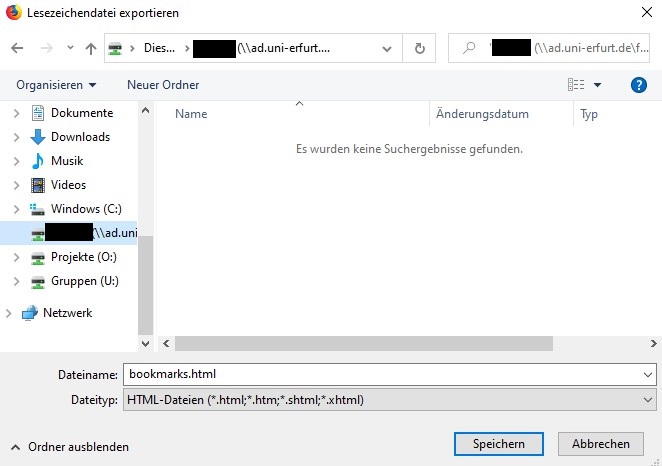The image size is (662, 466).
Task: Expand the Projekte (O:) drive node
Action: 15,257
